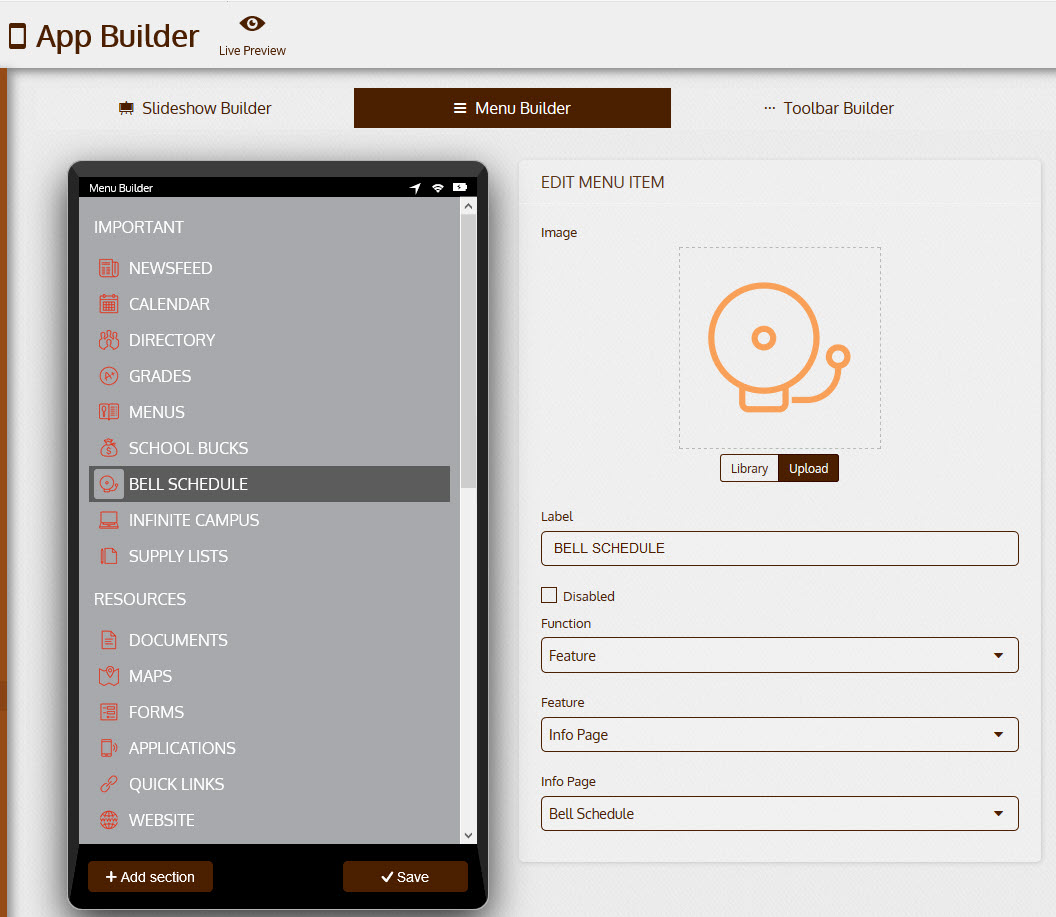Click the Quick Links chain icon
This screenshot has width=1056, height=917.
tap(108, 784)
